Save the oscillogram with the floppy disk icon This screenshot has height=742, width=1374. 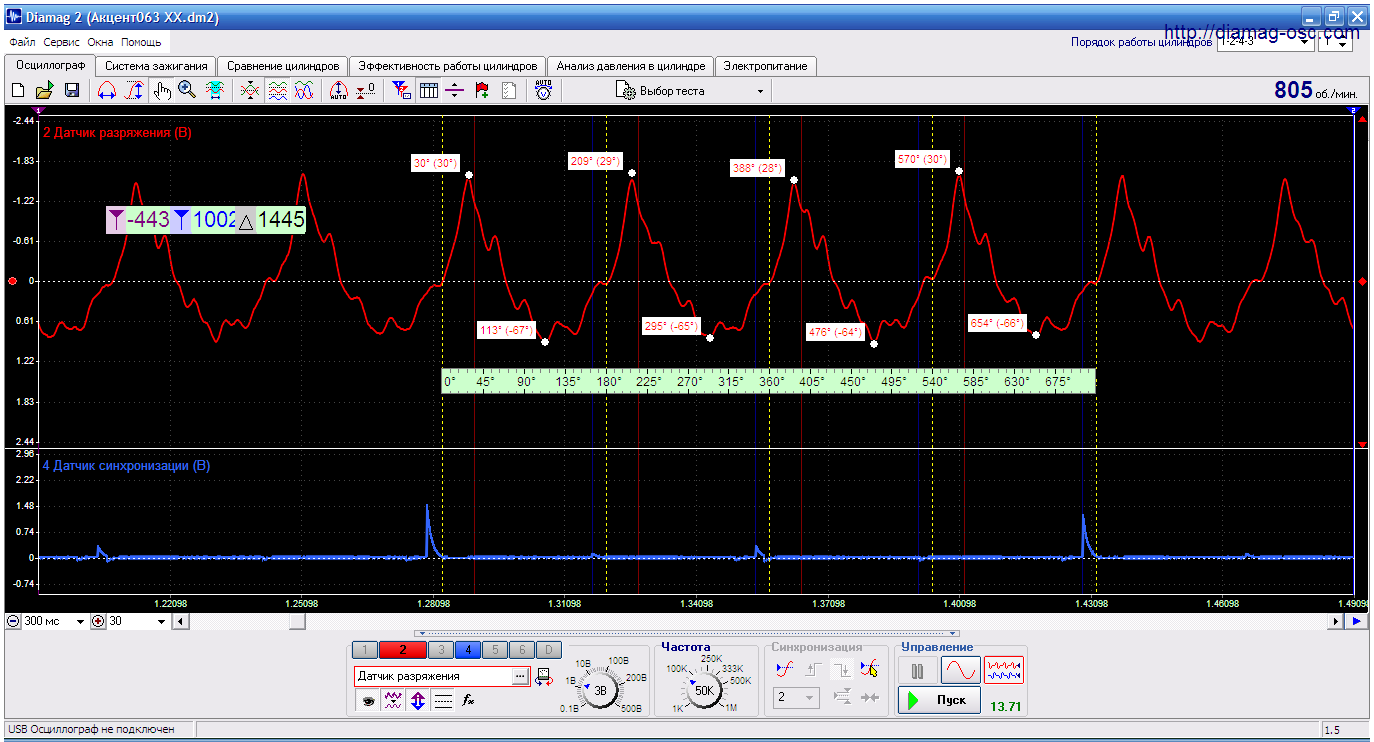click(x=72, y=91)
